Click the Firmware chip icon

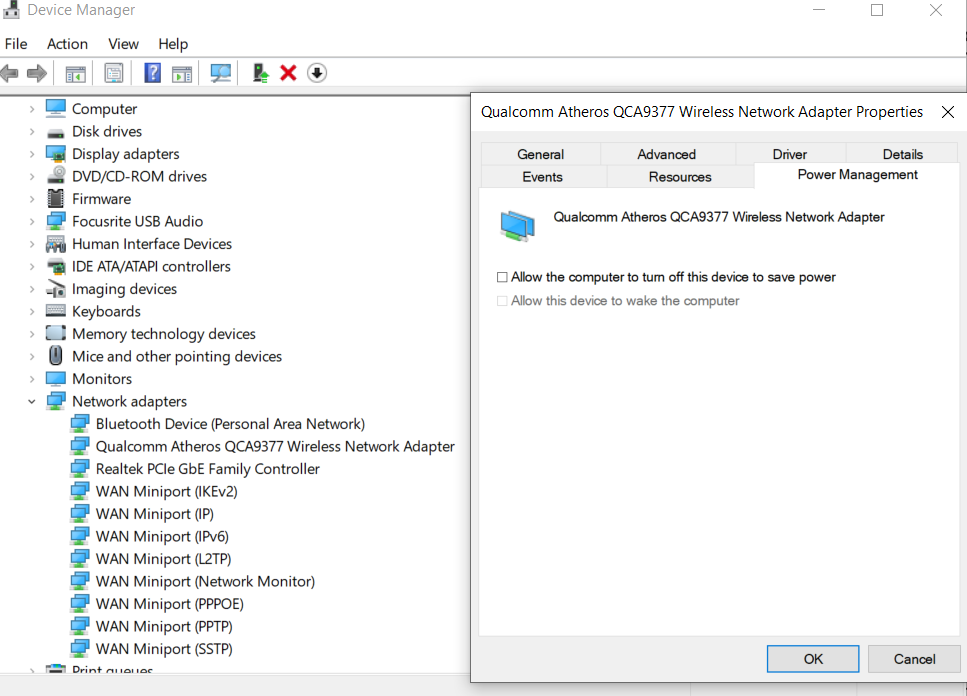56,199
